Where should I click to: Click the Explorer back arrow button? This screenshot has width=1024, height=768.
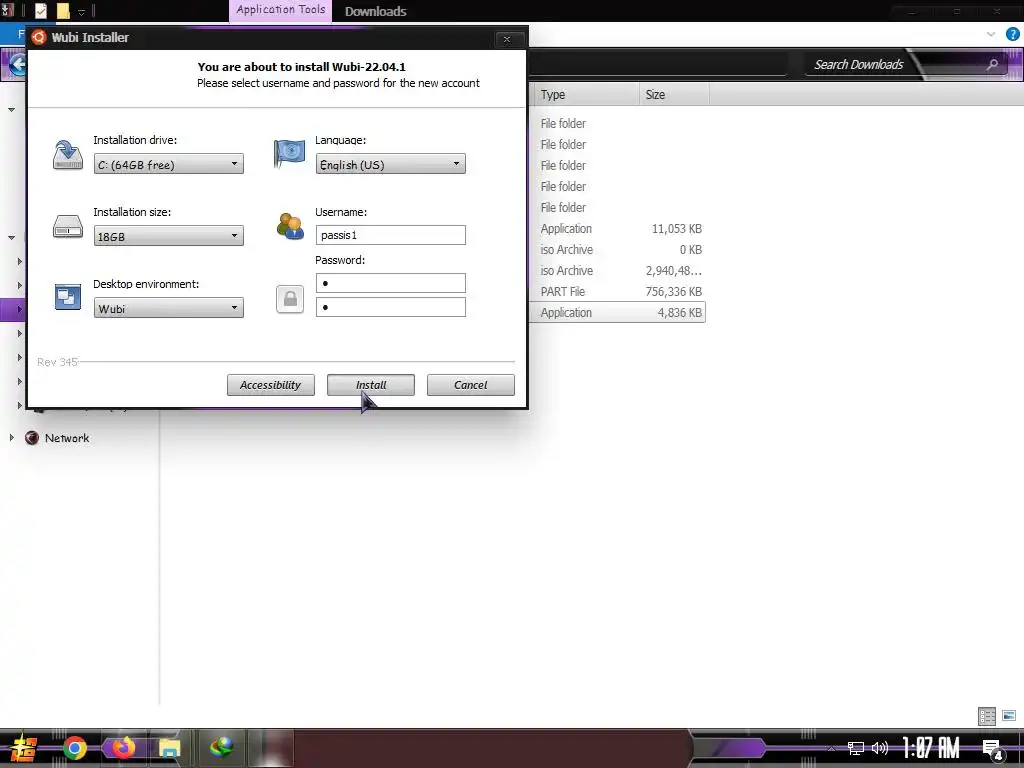(17, 64)
